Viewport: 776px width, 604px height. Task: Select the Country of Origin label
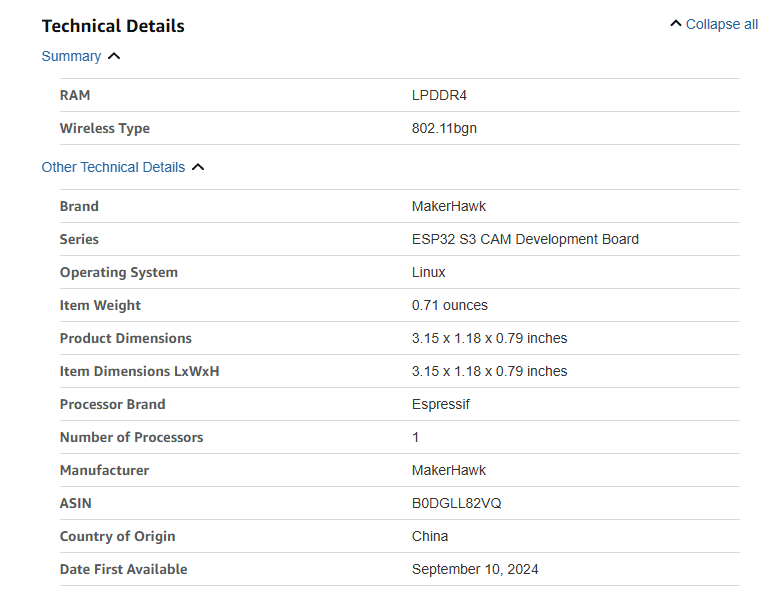tap(117, 536)
